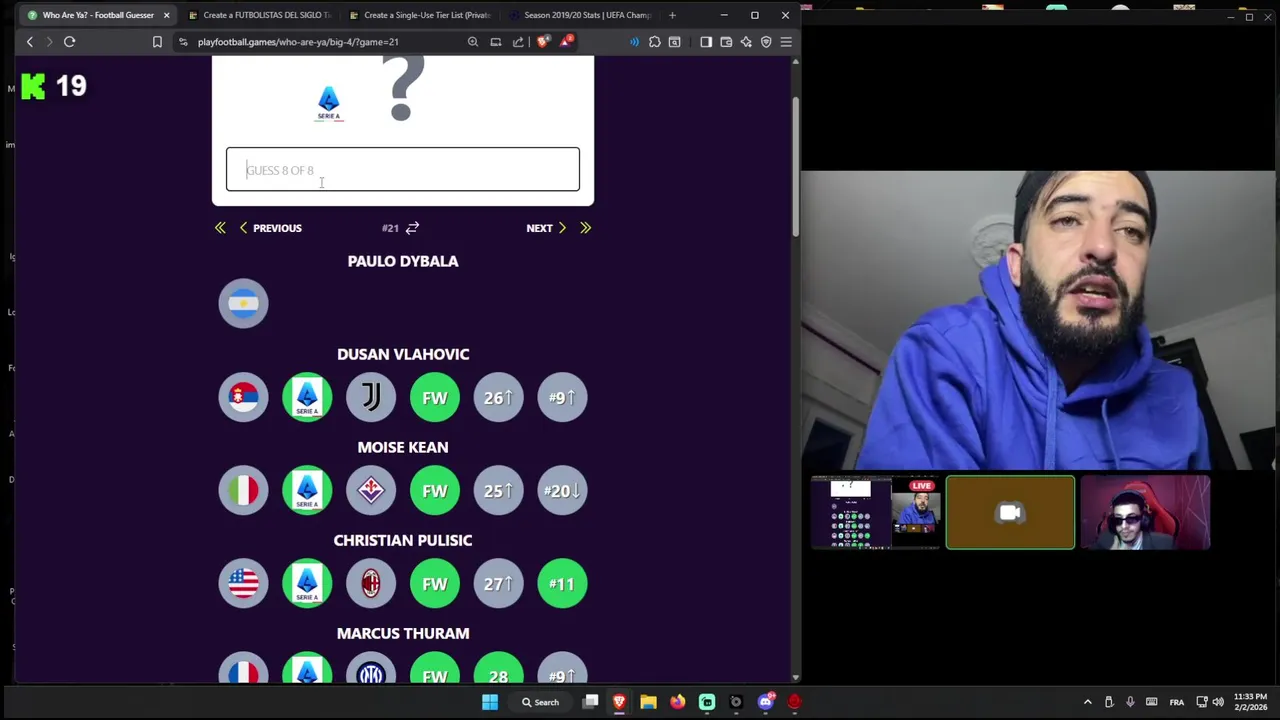Go to the PREVIOUS game
This screenshot has width=1280, height=720.
270,228
